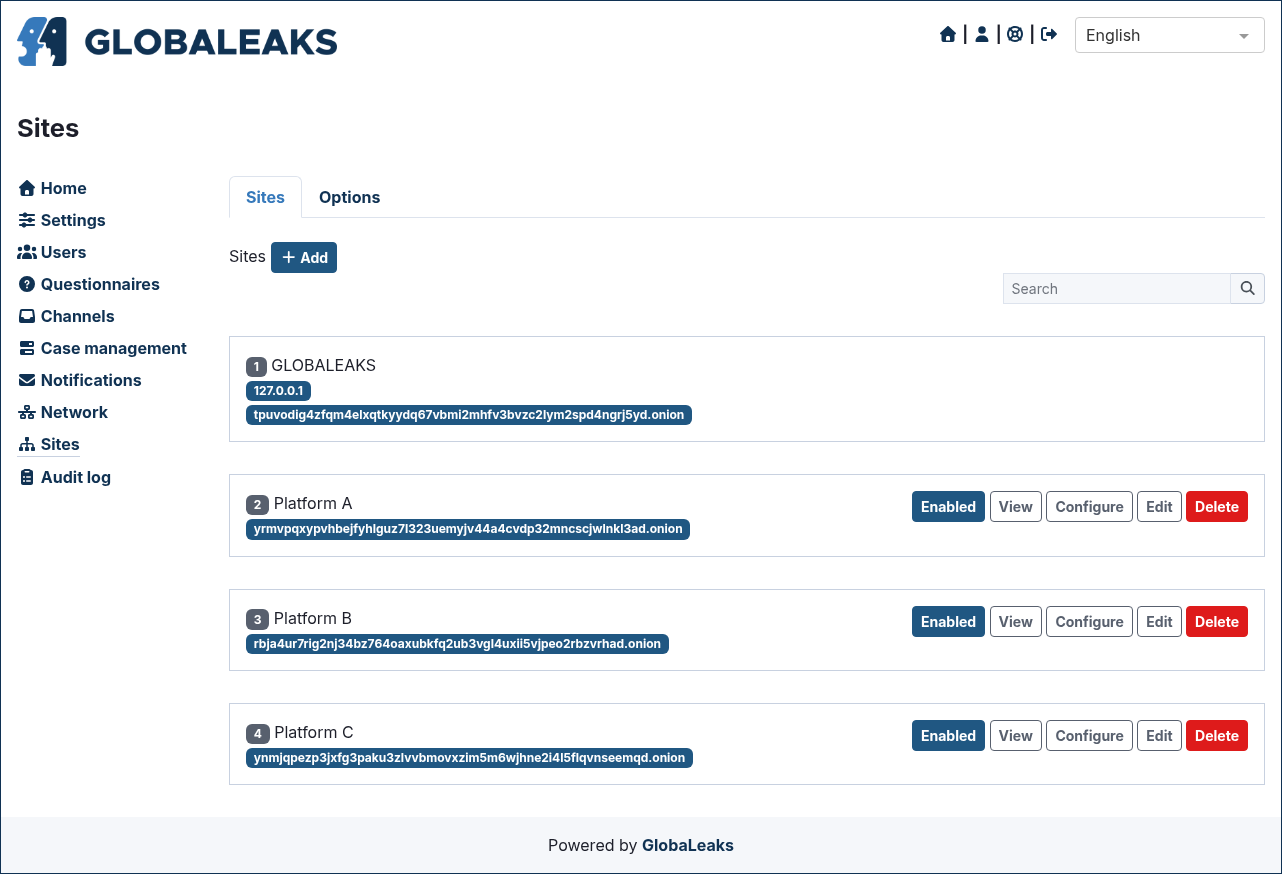Click Configure for Platform B
This screenshot has height=874, width=1282.
pos(1089,621)
